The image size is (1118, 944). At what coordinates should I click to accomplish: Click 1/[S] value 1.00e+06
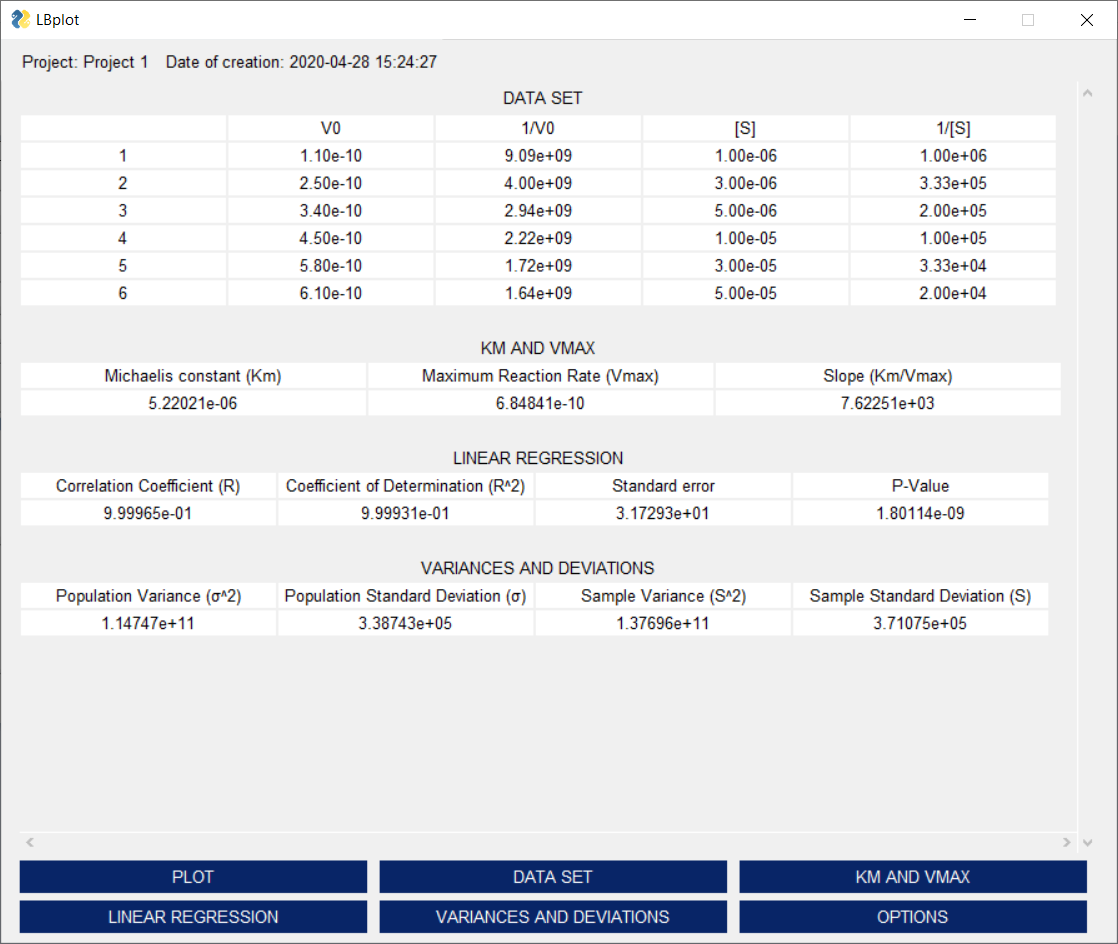tap(953, 155)
